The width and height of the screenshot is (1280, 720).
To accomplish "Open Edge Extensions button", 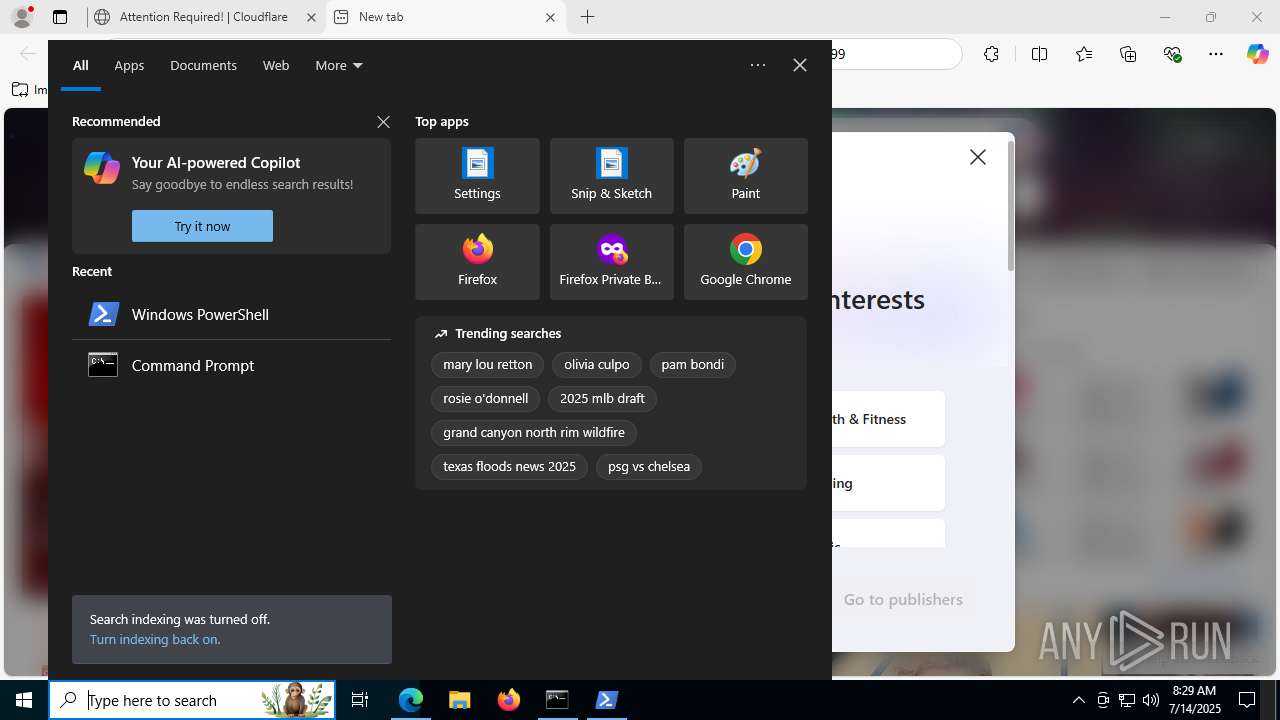I will (x=991, y=54).
